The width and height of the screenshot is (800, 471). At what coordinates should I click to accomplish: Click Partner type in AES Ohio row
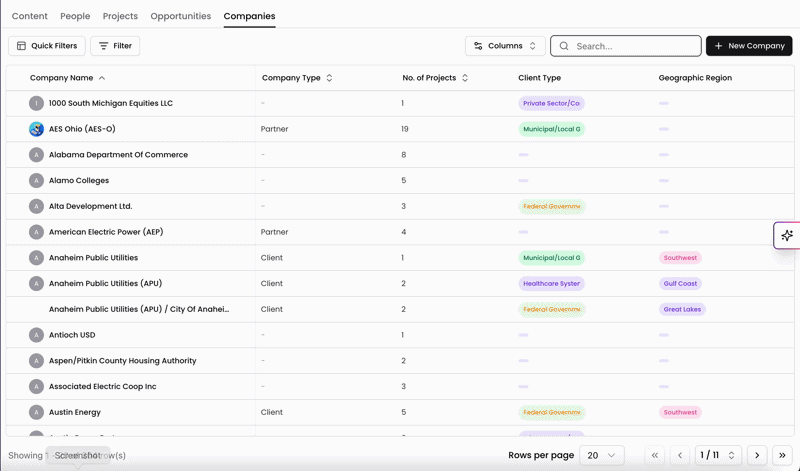point(274,129)
